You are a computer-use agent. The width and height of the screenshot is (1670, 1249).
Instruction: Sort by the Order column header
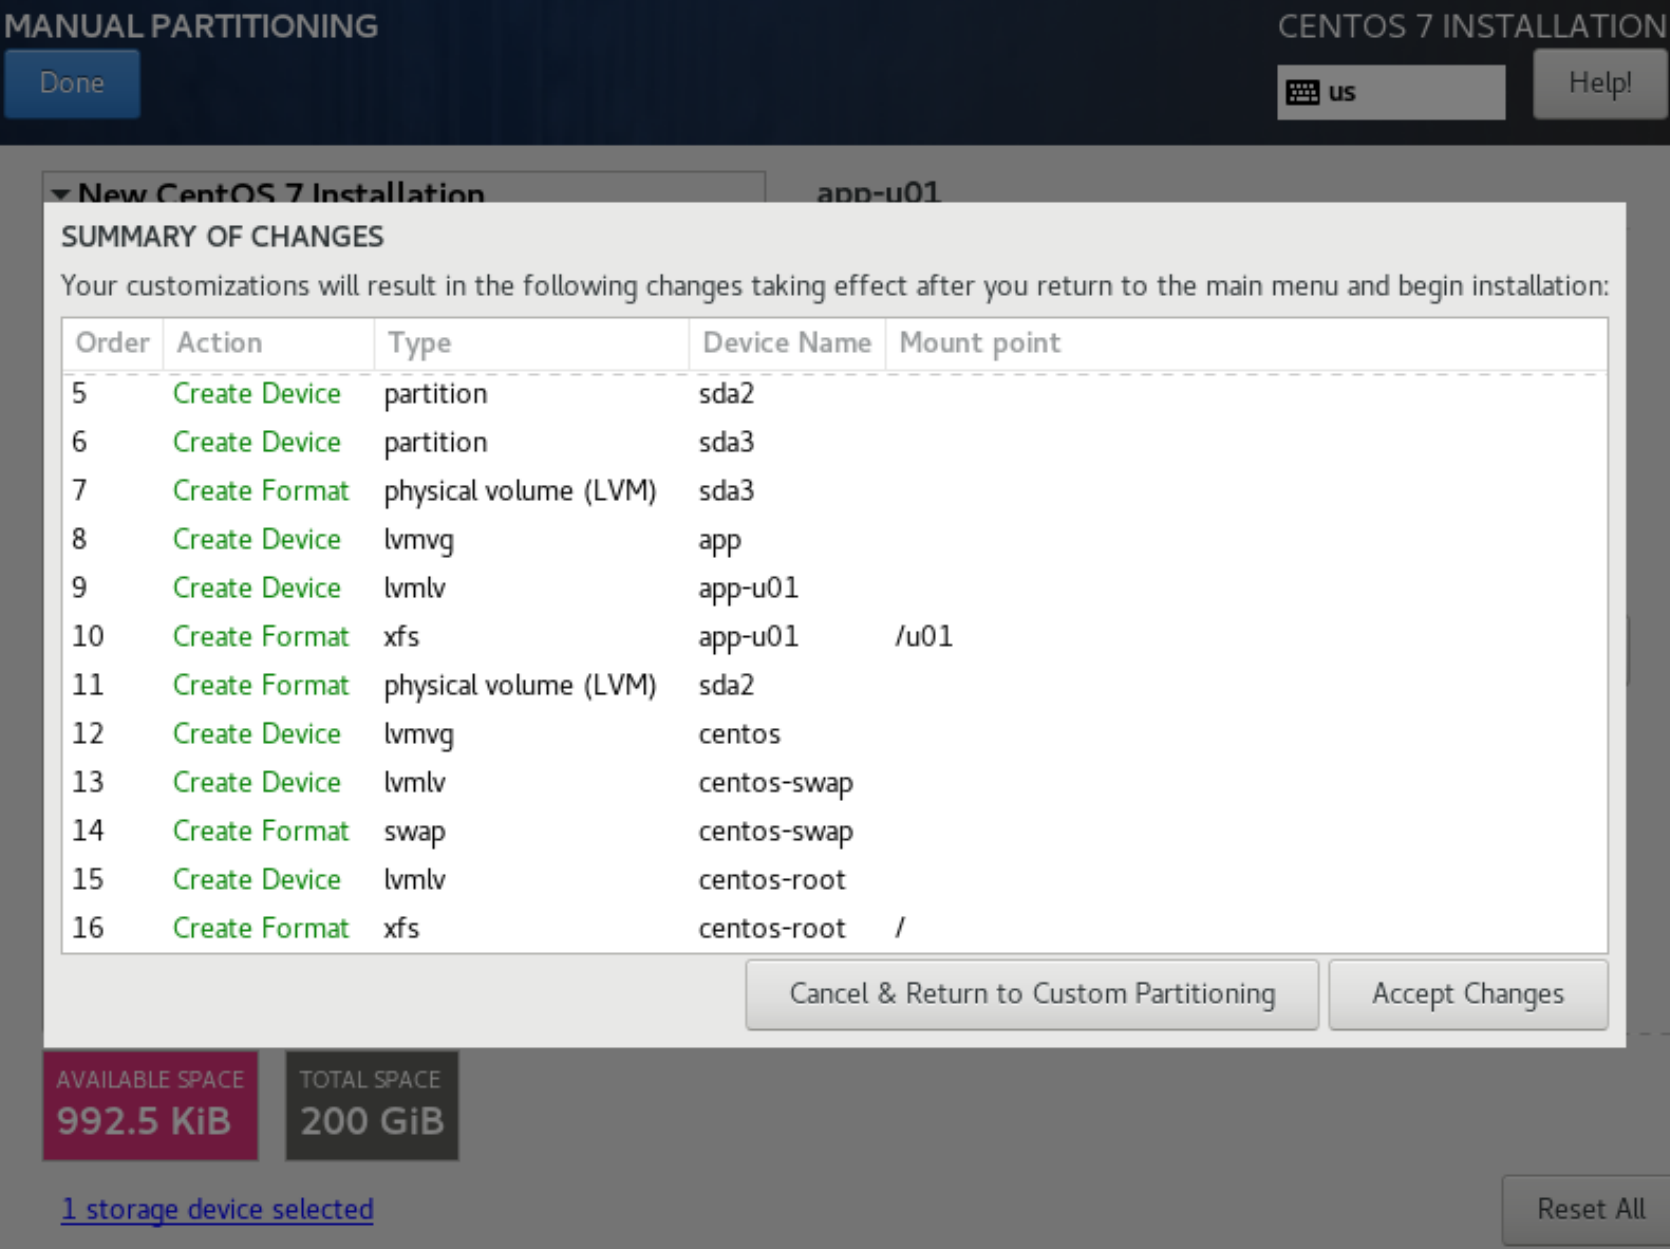112,343
